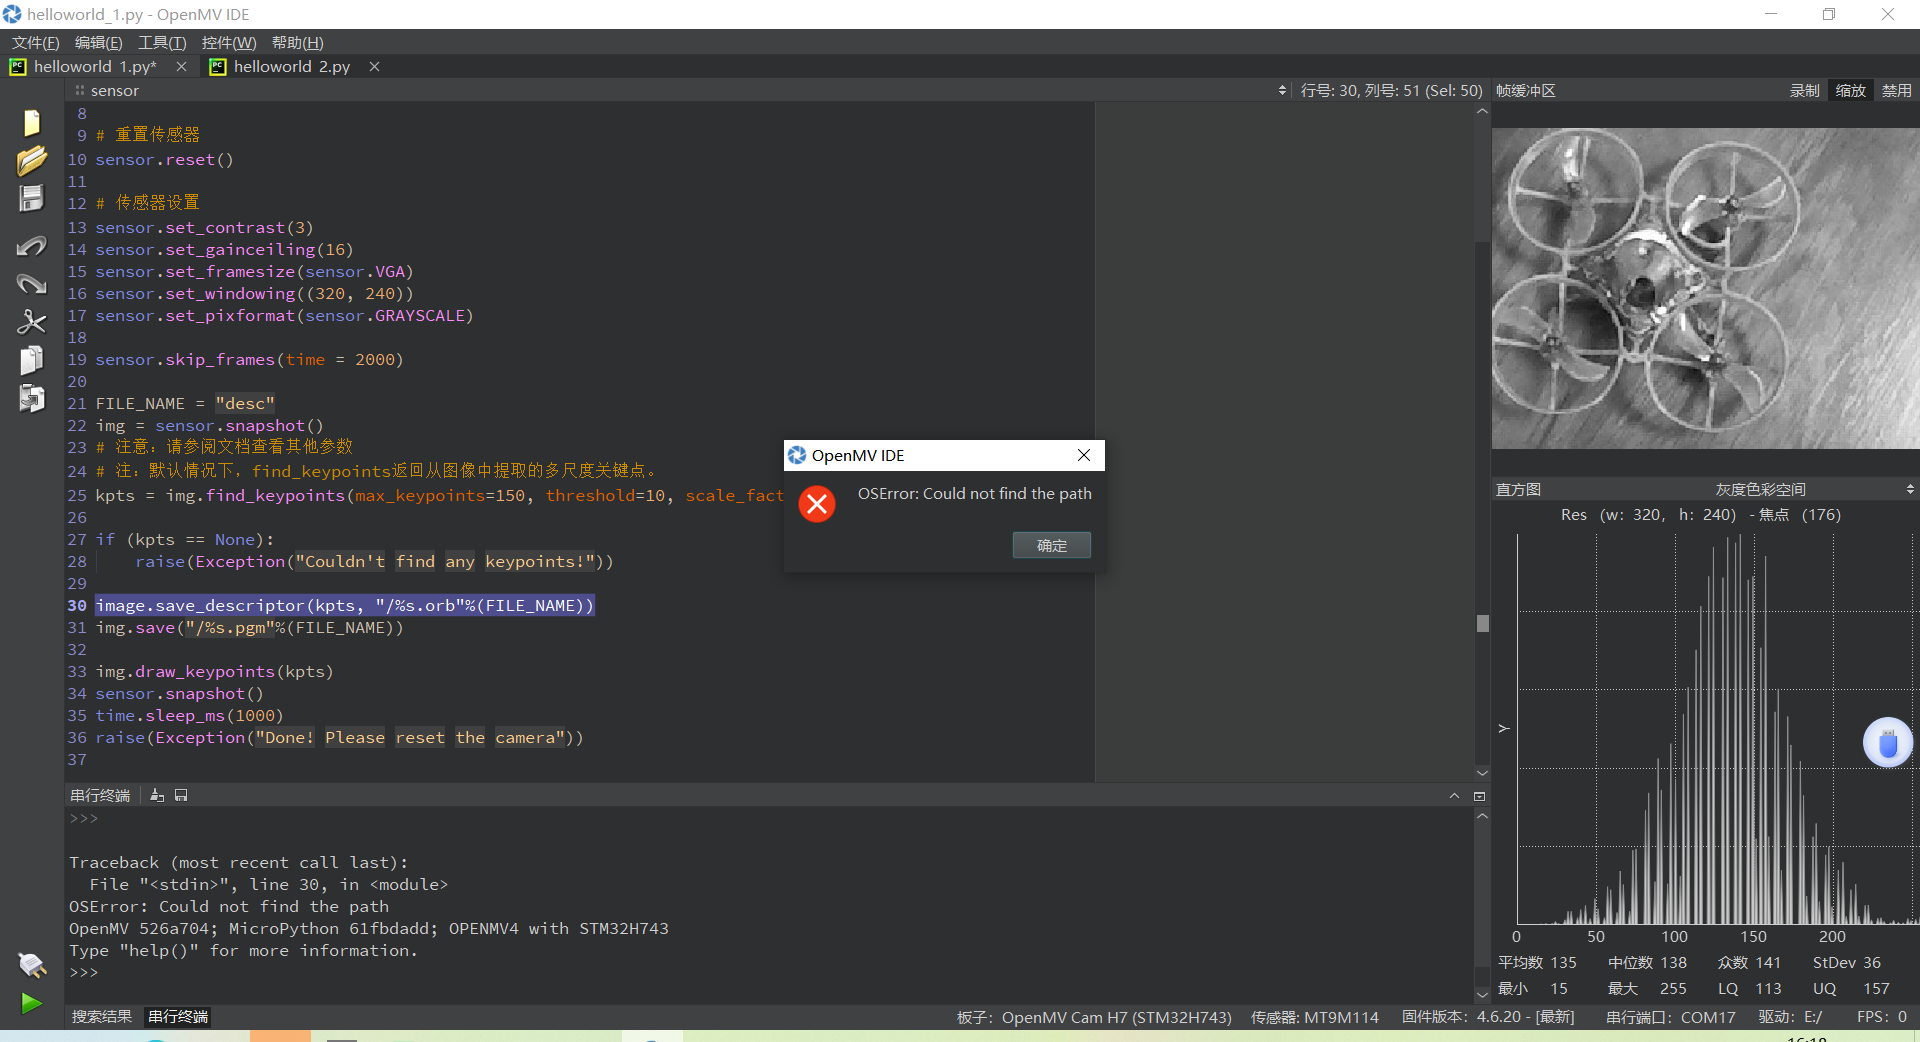Save the script with the floppy icon
The height and width of the screenshot is (1042, 1920).
click(31, 198)
